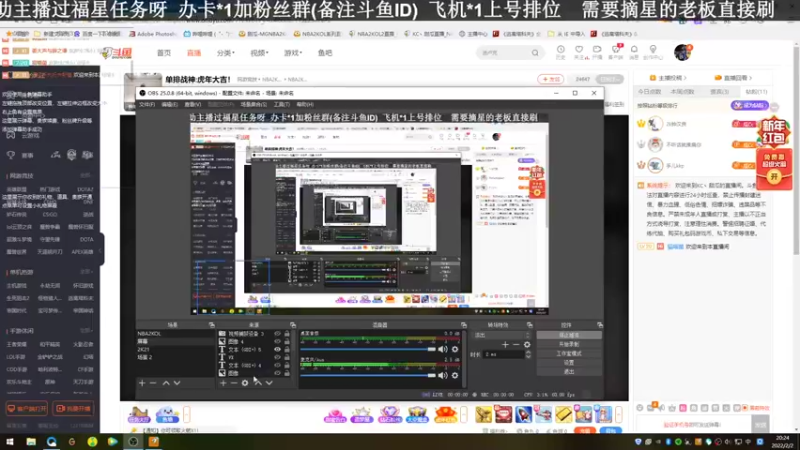
Task: Toggle lock on V1 source
Action: (x=287, y=357)
